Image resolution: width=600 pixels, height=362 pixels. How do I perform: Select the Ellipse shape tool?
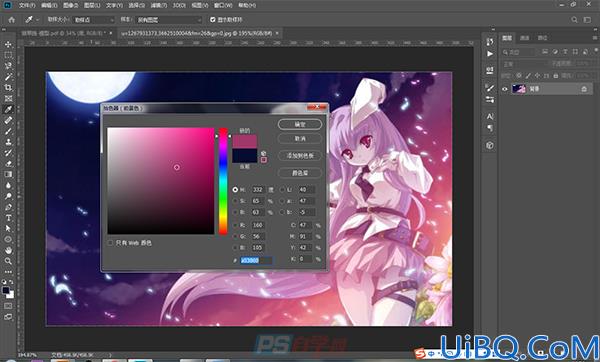(8, 240)
